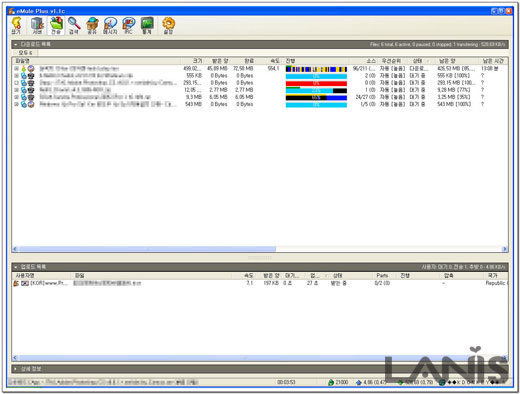Sort uploads by 국가 country column header
Screen dimensions: 520x394
[494, 276]
